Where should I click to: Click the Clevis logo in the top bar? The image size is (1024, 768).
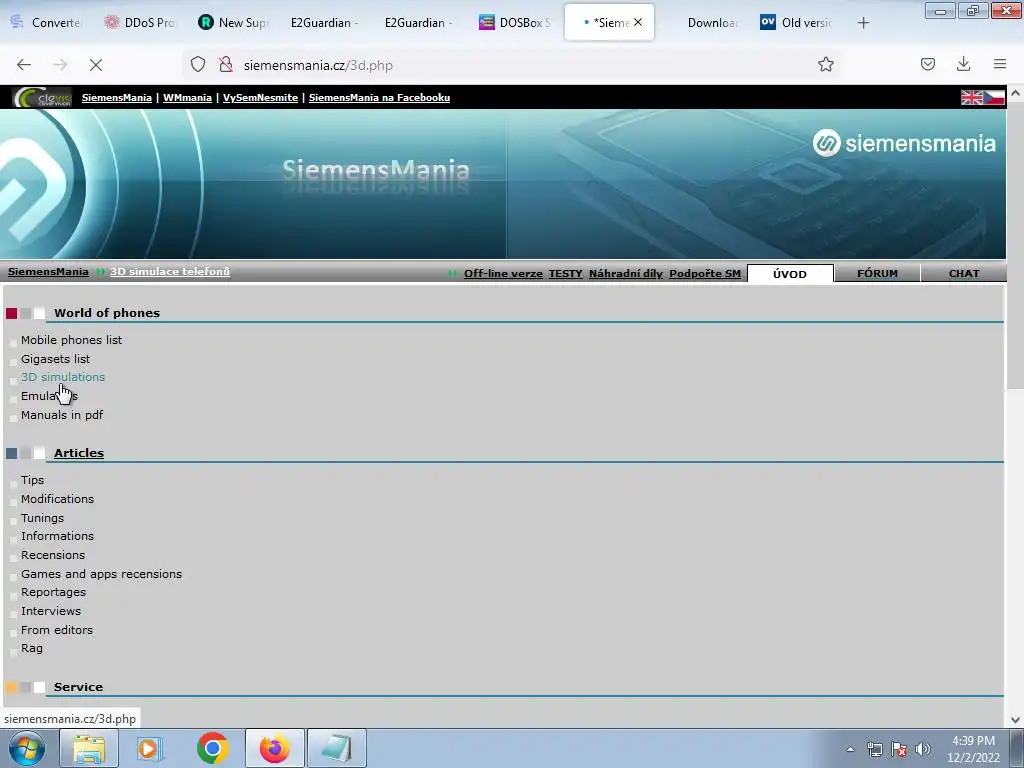pyautogui.click(x=42, y=97)
